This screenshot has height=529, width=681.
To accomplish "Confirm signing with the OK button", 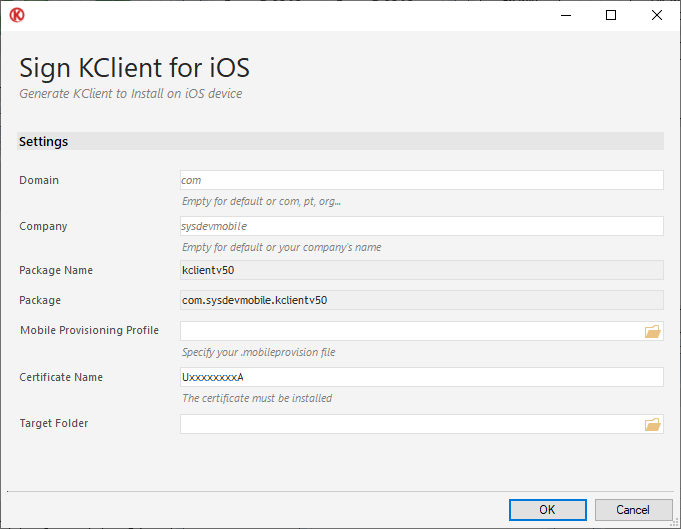I will 548,509.
